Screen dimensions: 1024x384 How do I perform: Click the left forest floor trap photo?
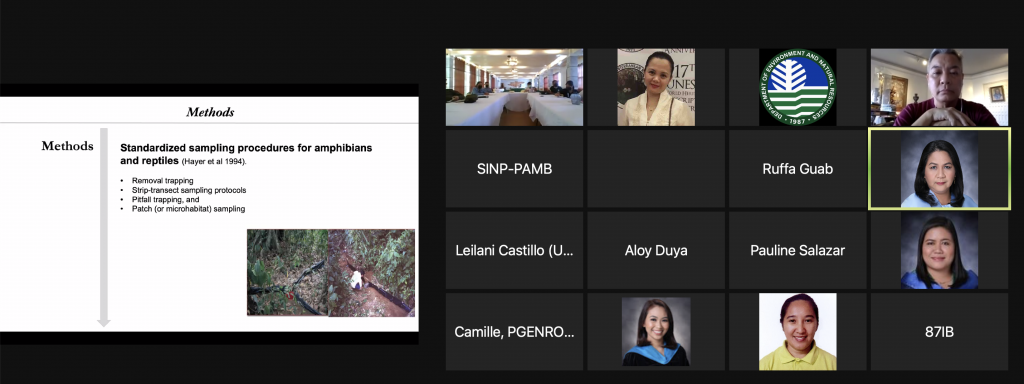287,272
